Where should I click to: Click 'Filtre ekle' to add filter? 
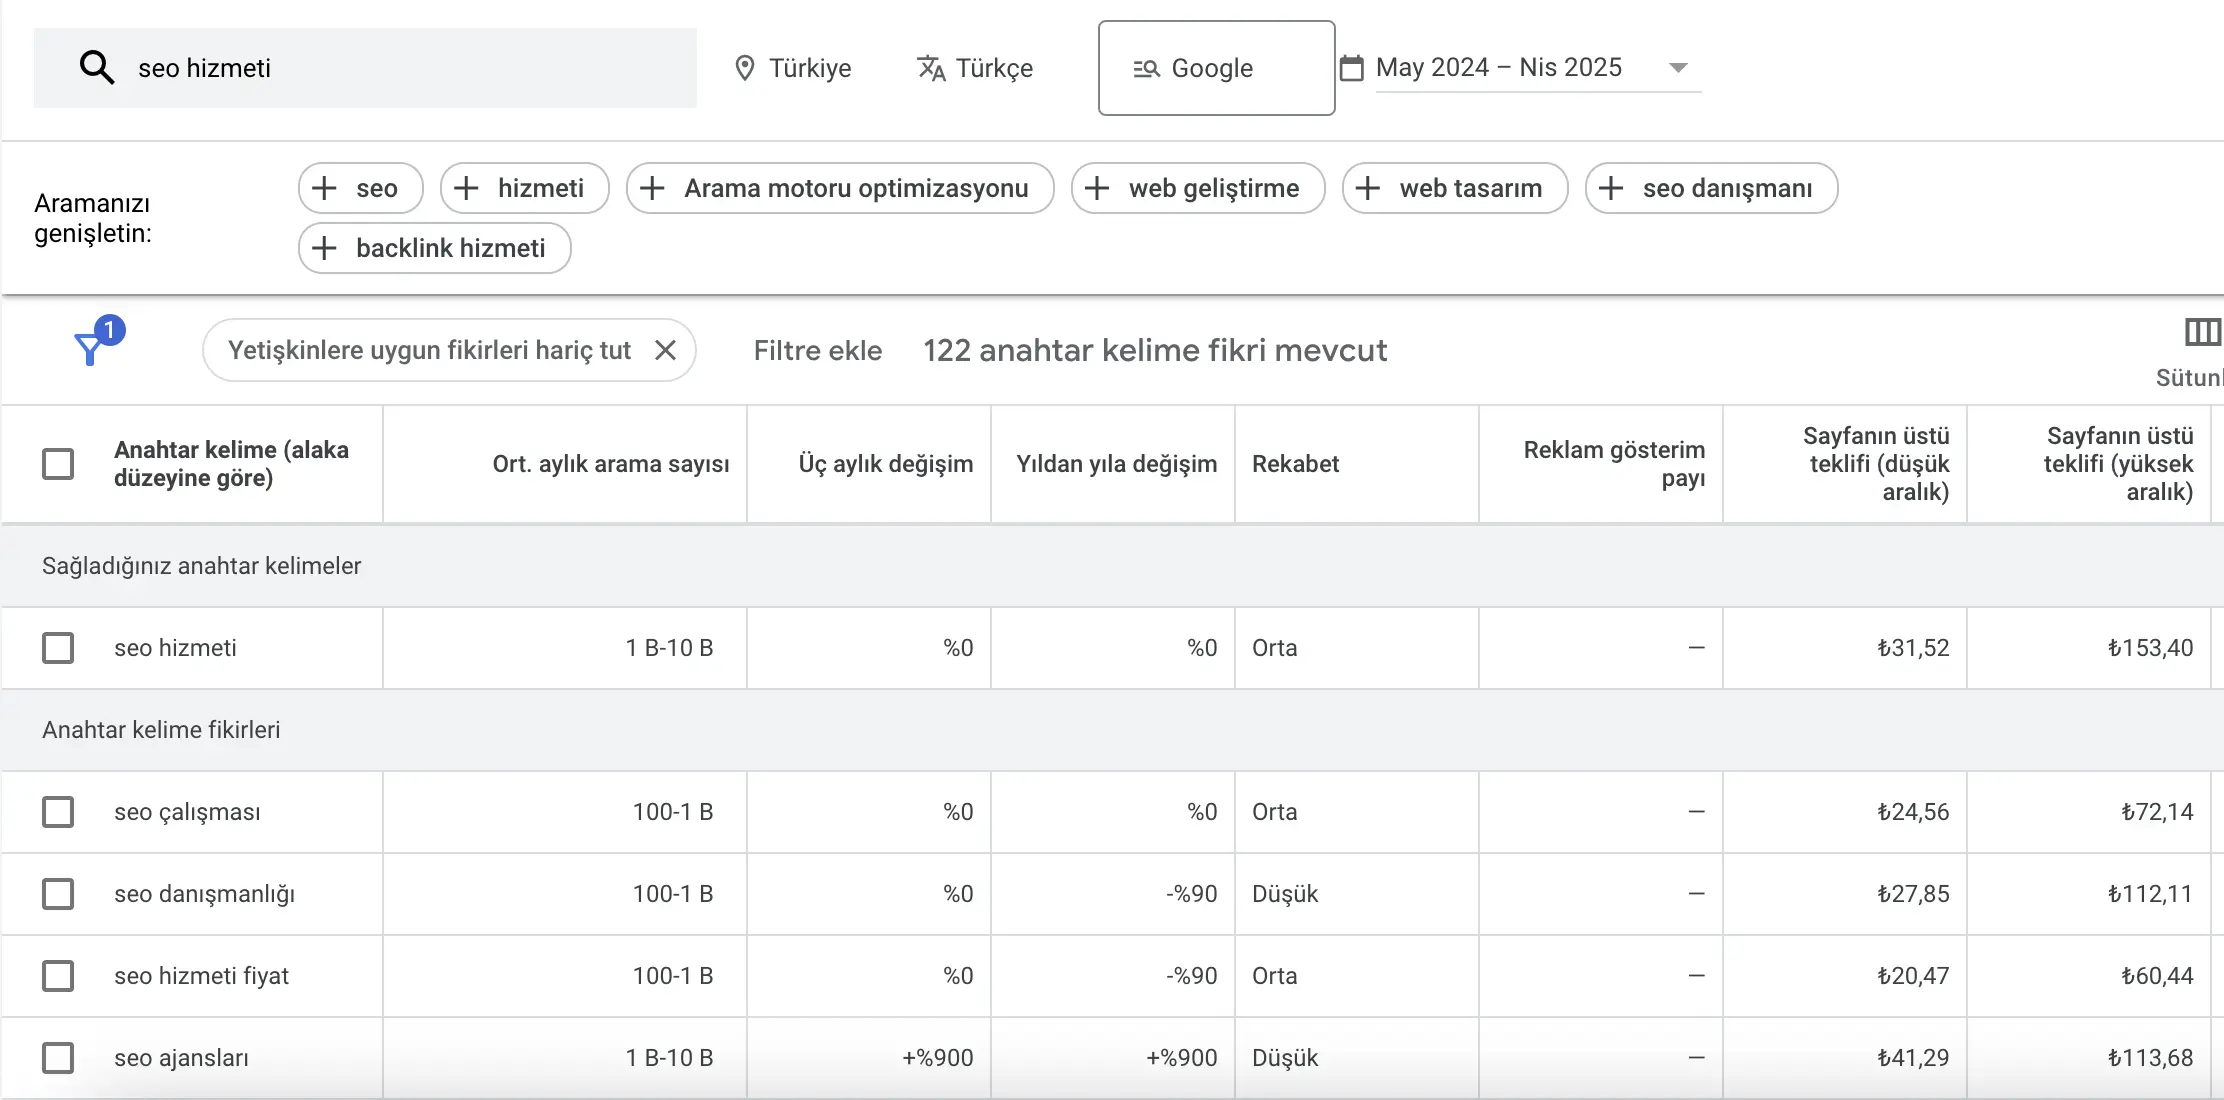click(x=818, y=350)
